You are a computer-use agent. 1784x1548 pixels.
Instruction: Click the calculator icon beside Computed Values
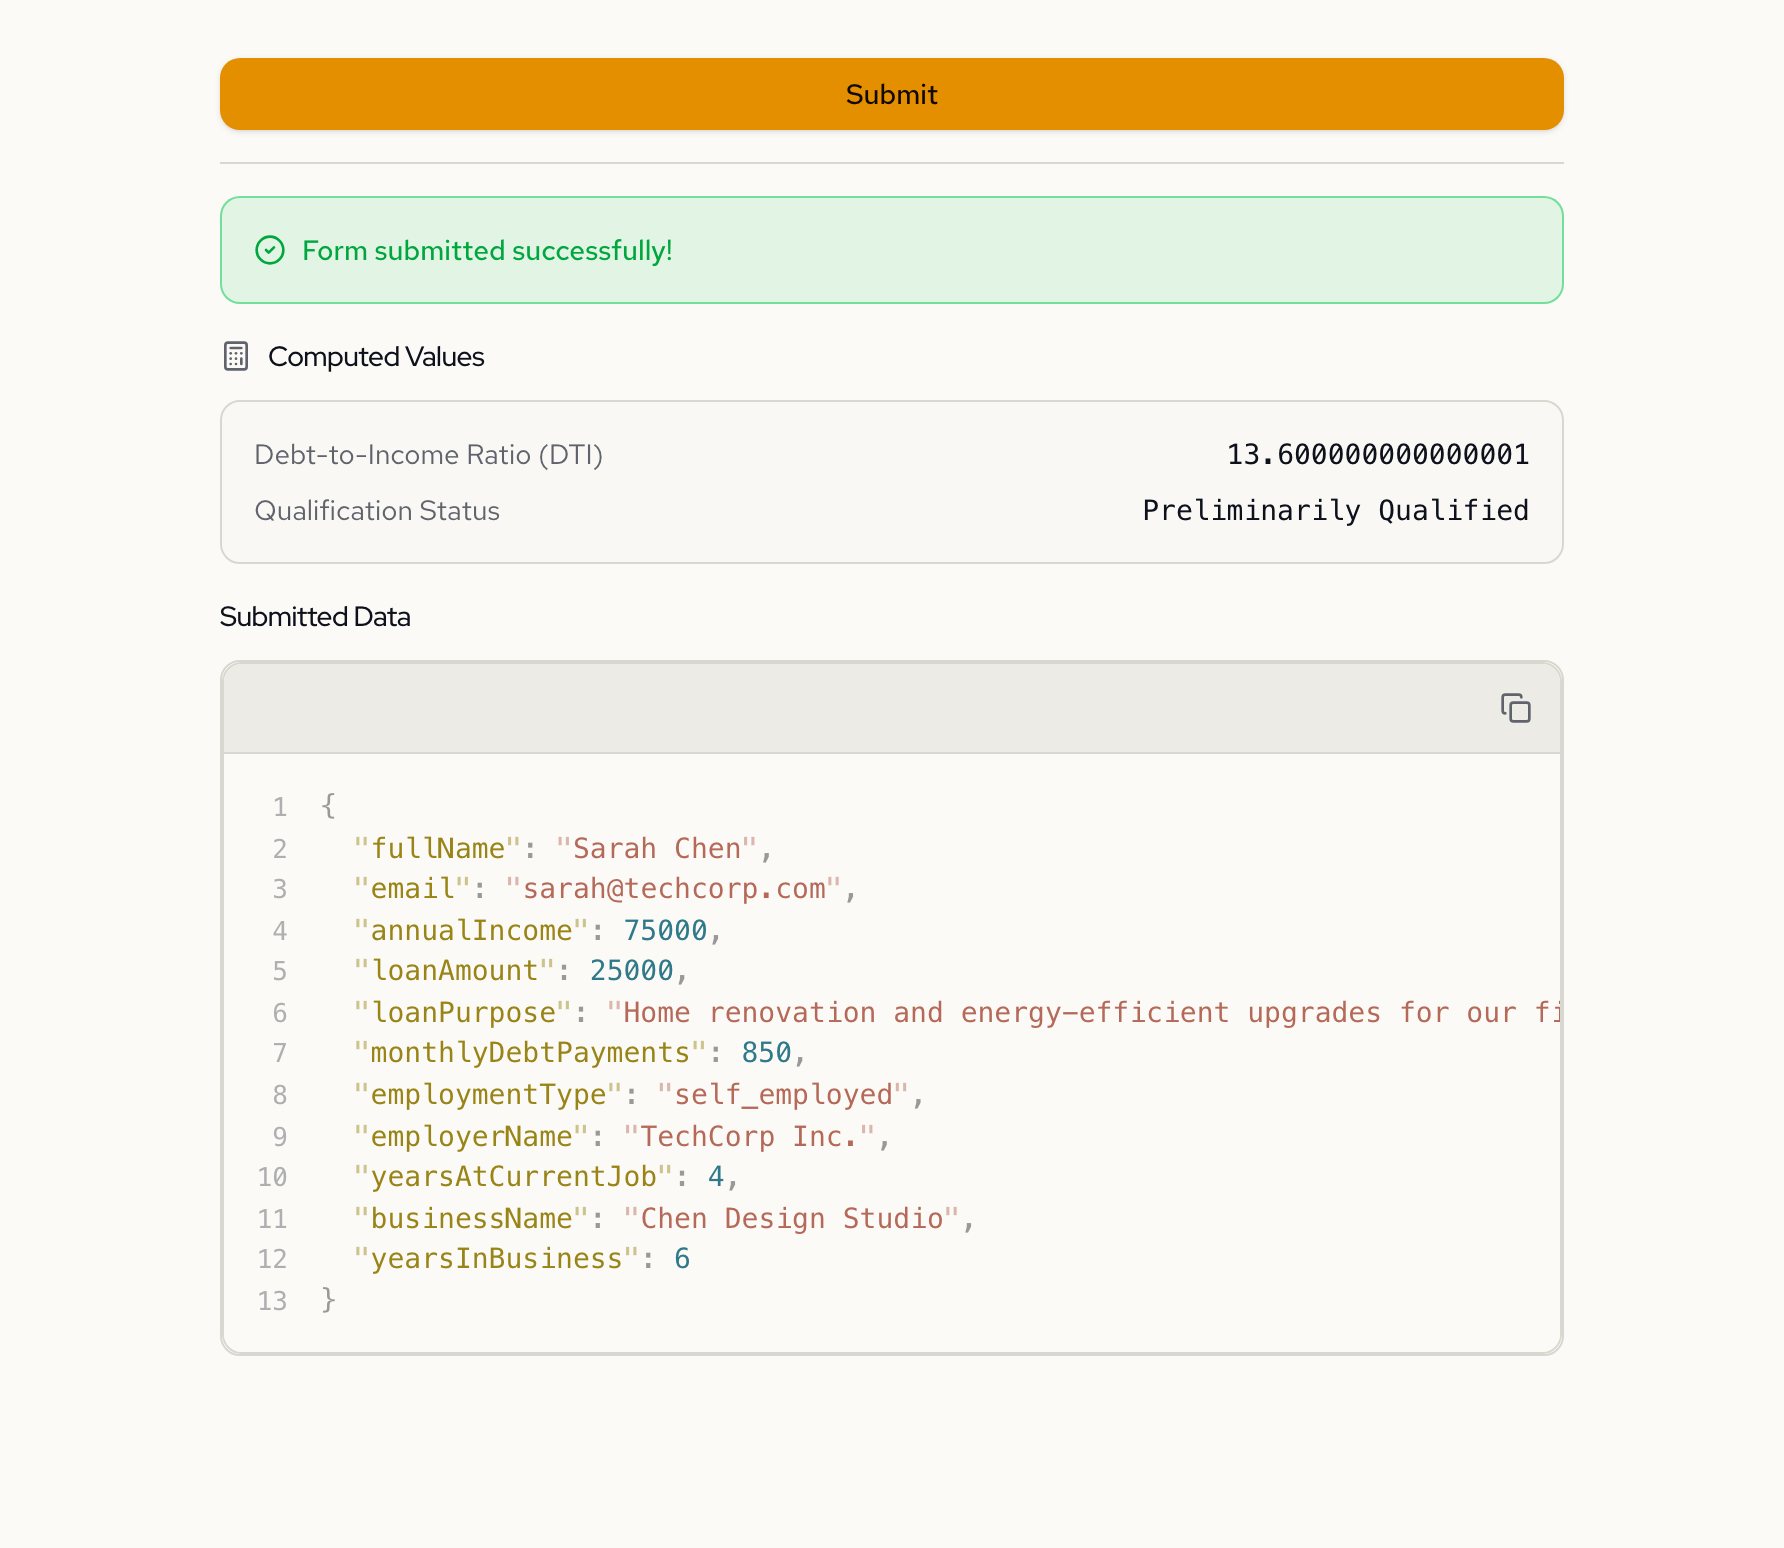pos(236,356)
